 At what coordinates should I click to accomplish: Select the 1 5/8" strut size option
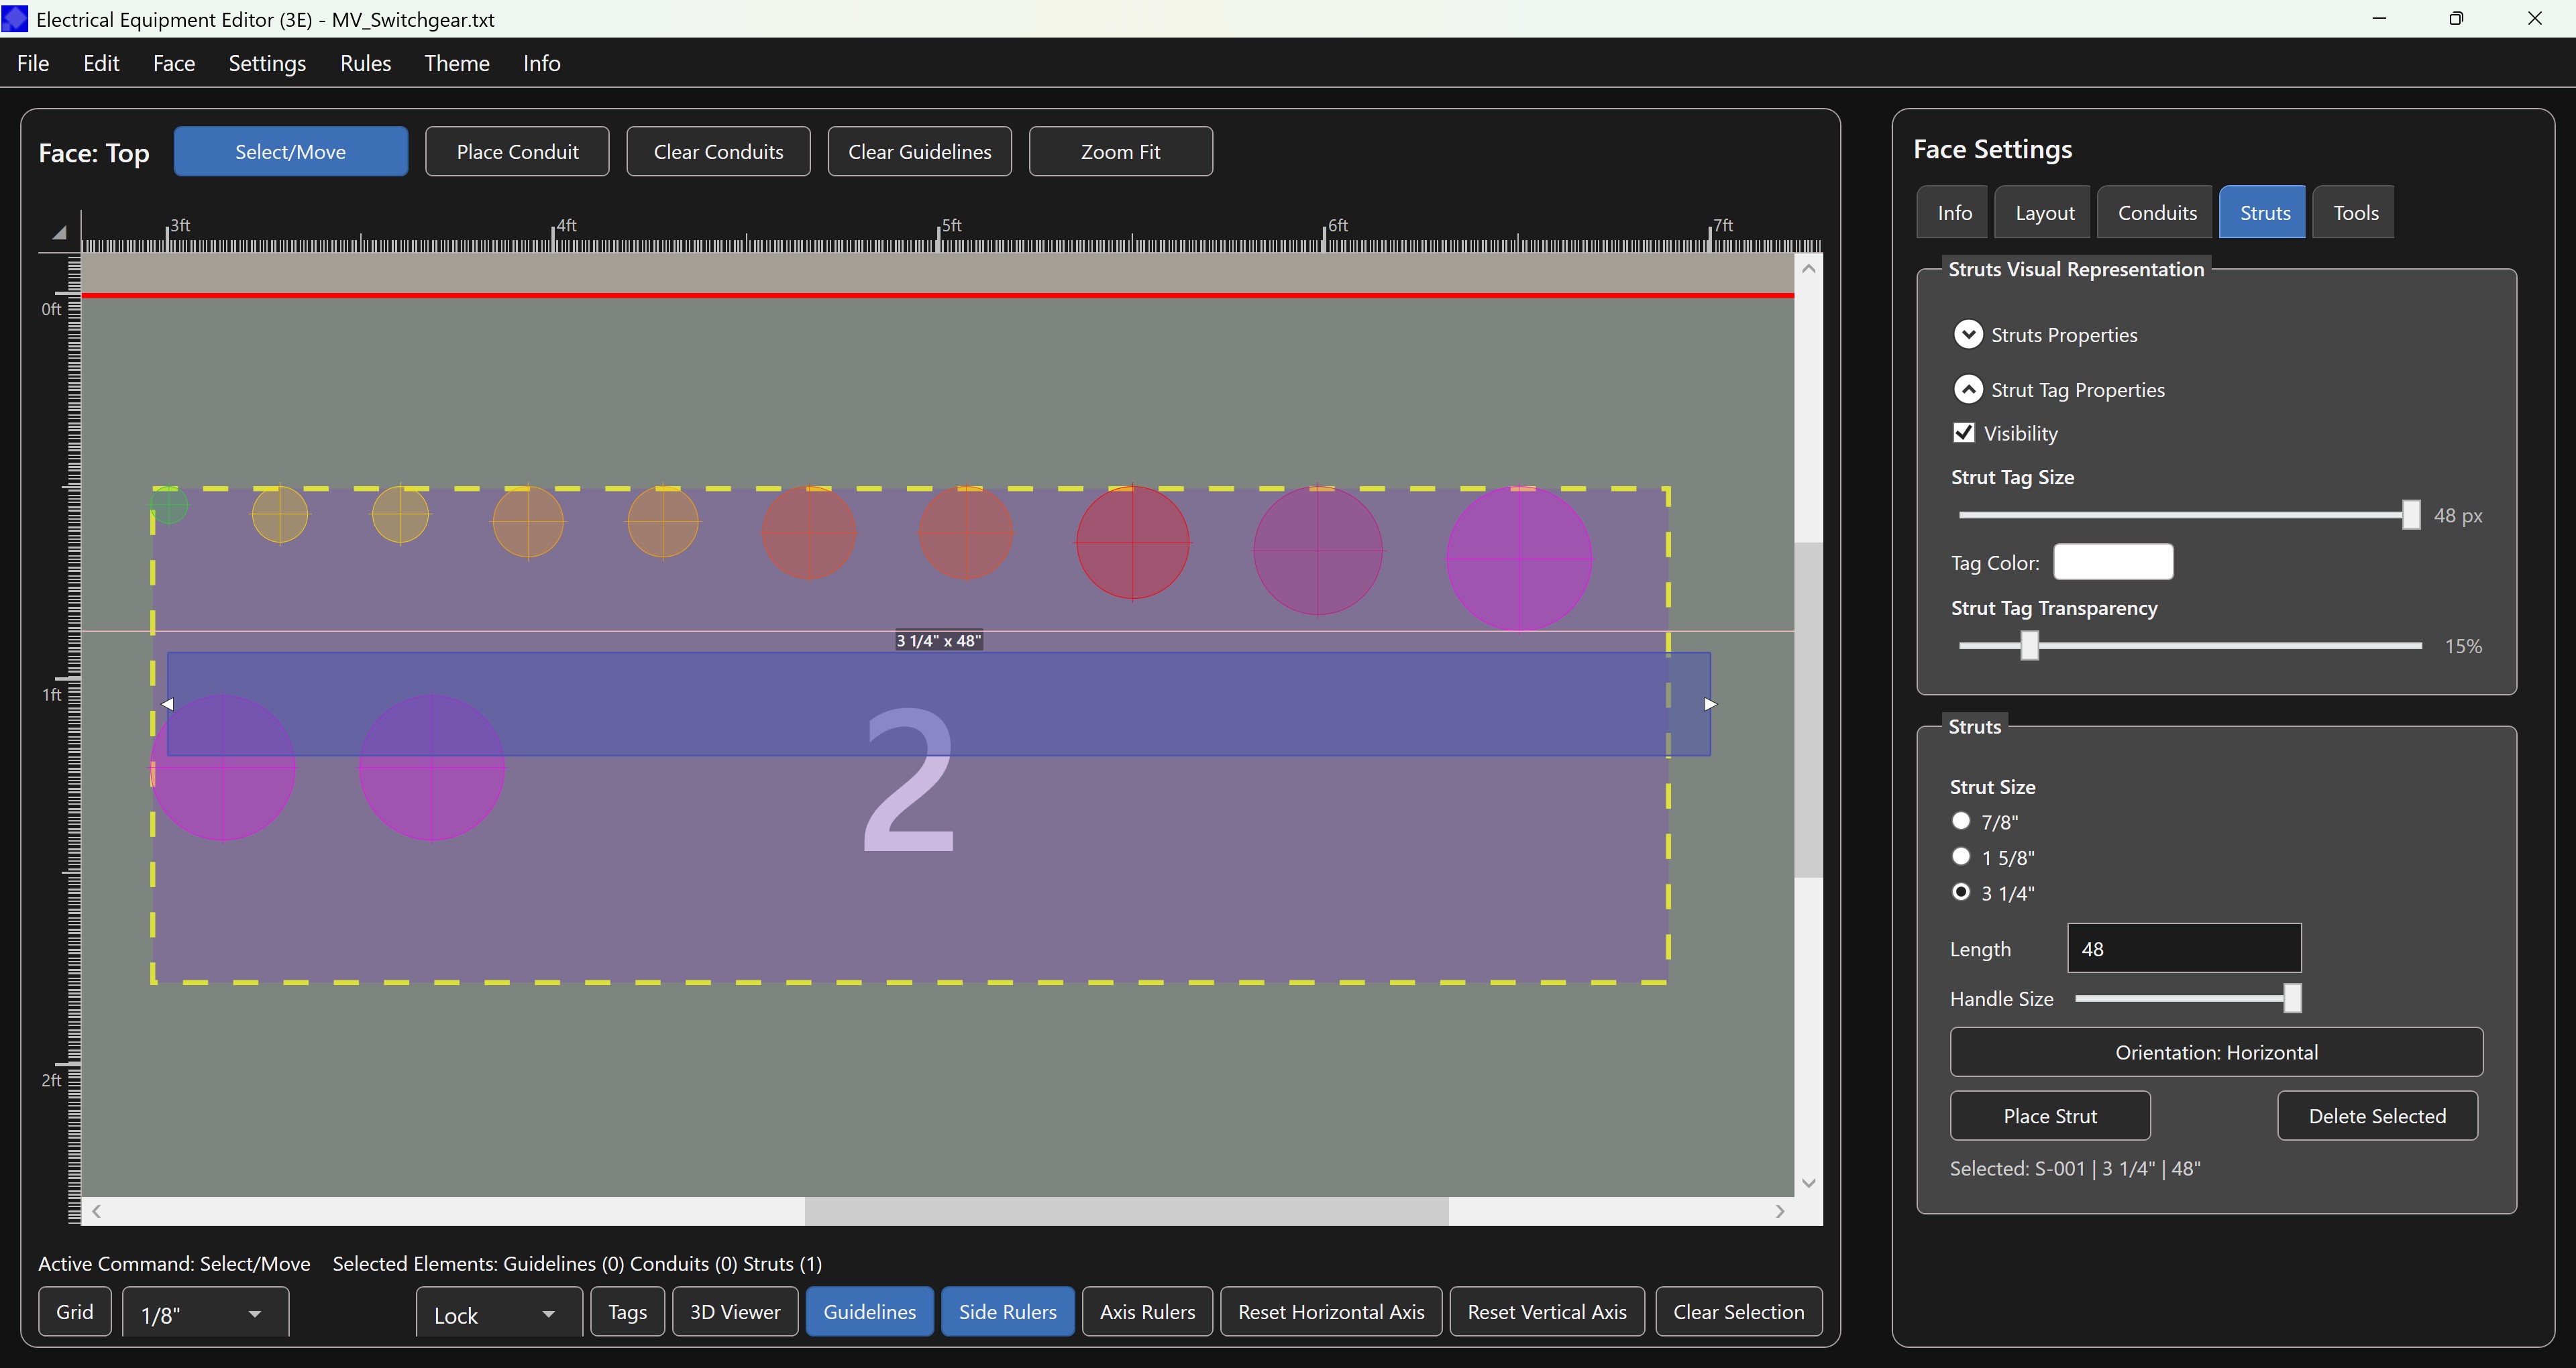(x=1961, y=857)
